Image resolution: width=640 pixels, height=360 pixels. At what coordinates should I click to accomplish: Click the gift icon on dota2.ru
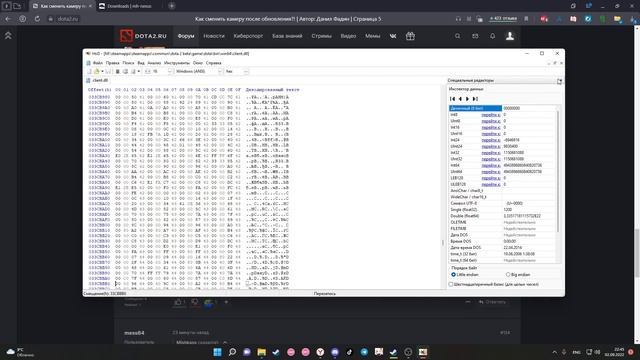[x=410, y=36]
